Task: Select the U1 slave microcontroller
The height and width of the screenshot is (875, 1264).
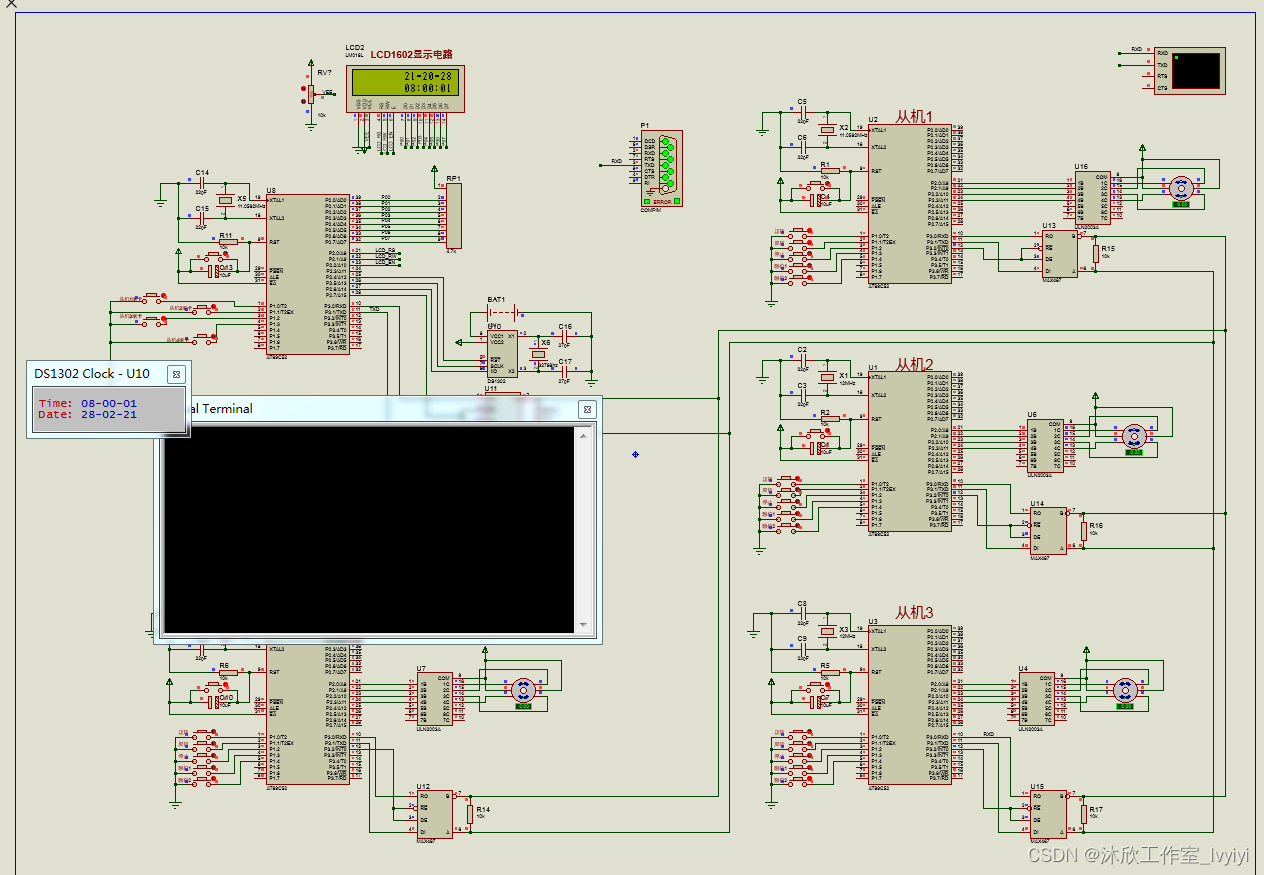Action: tap(909, 452)
